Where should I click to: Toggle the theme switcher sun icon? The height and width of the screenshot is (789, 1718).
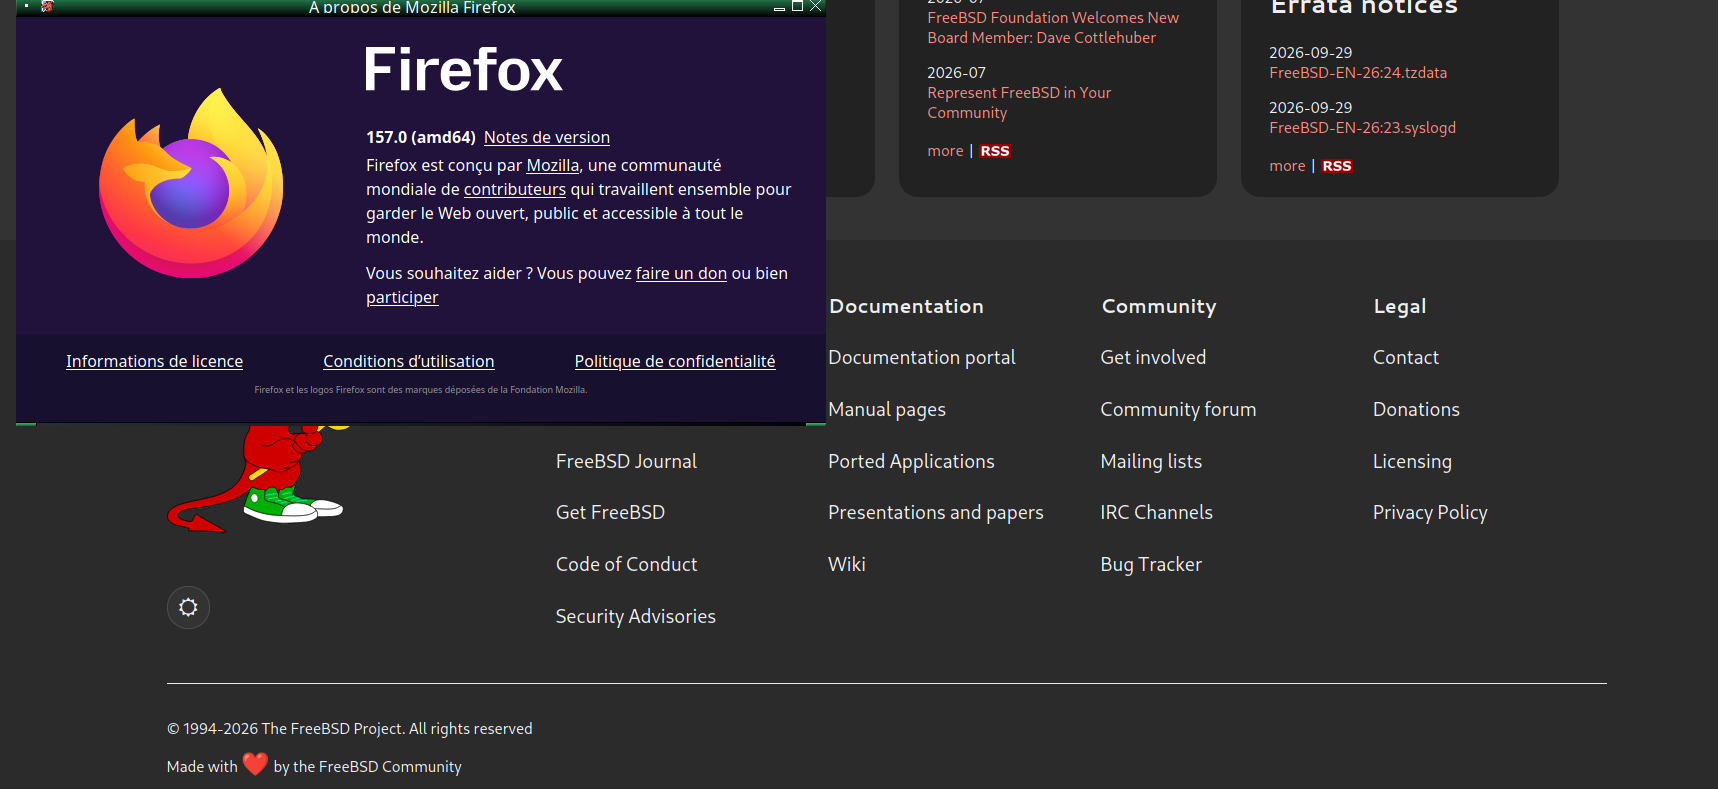[188, 607]
